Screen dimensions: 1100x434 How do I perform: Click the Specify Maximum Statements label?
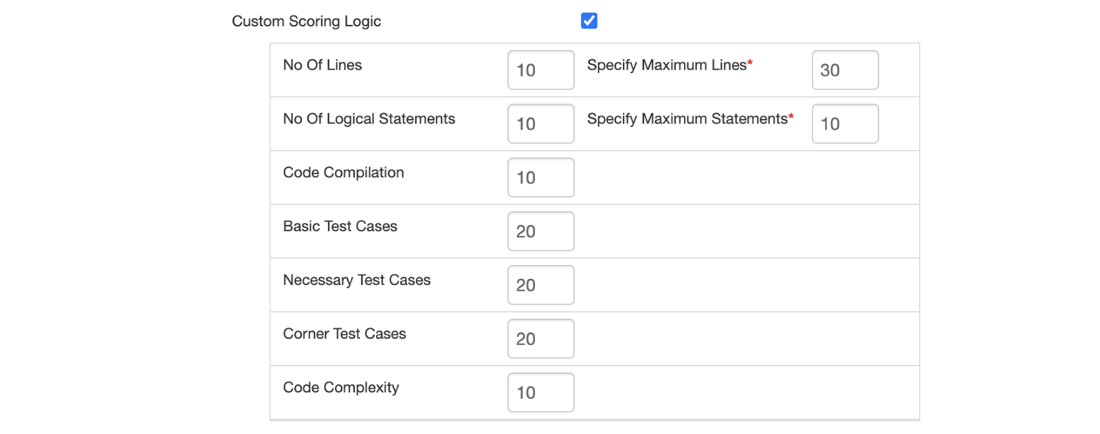tap(687, 119)
